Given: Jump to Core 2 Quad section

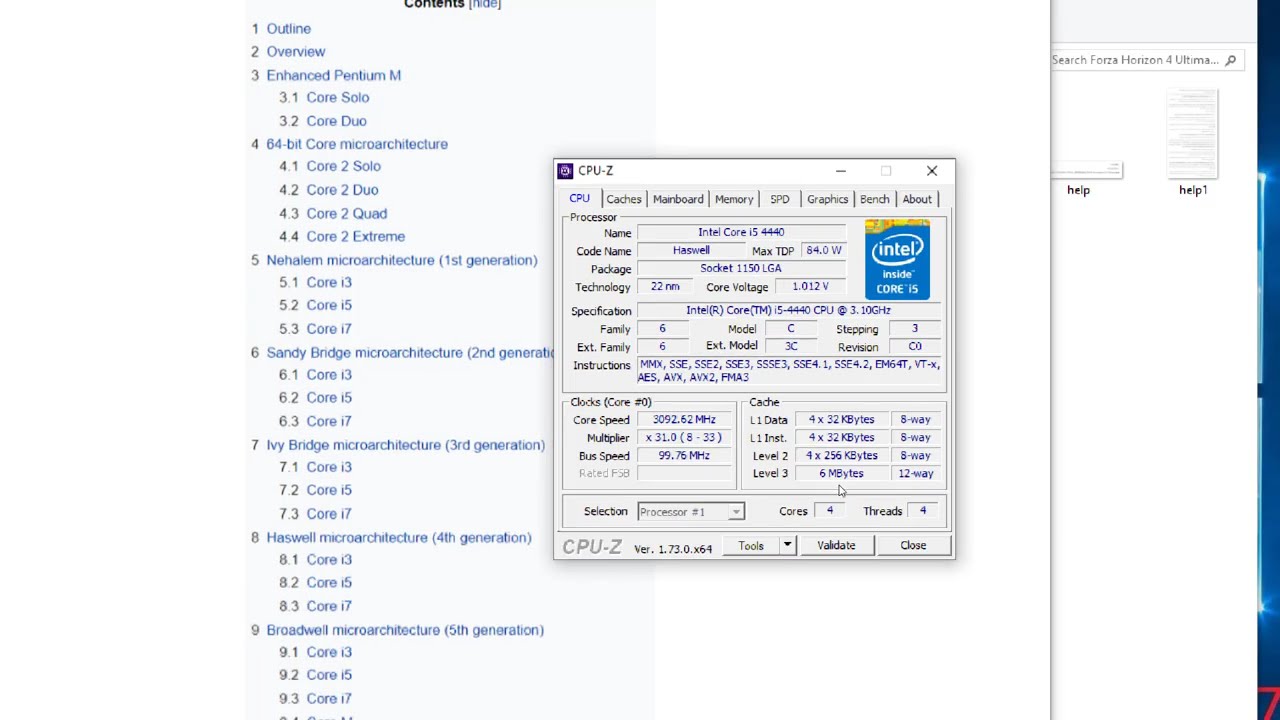Looking at the screenshot, I should click(x=346, y=213).
